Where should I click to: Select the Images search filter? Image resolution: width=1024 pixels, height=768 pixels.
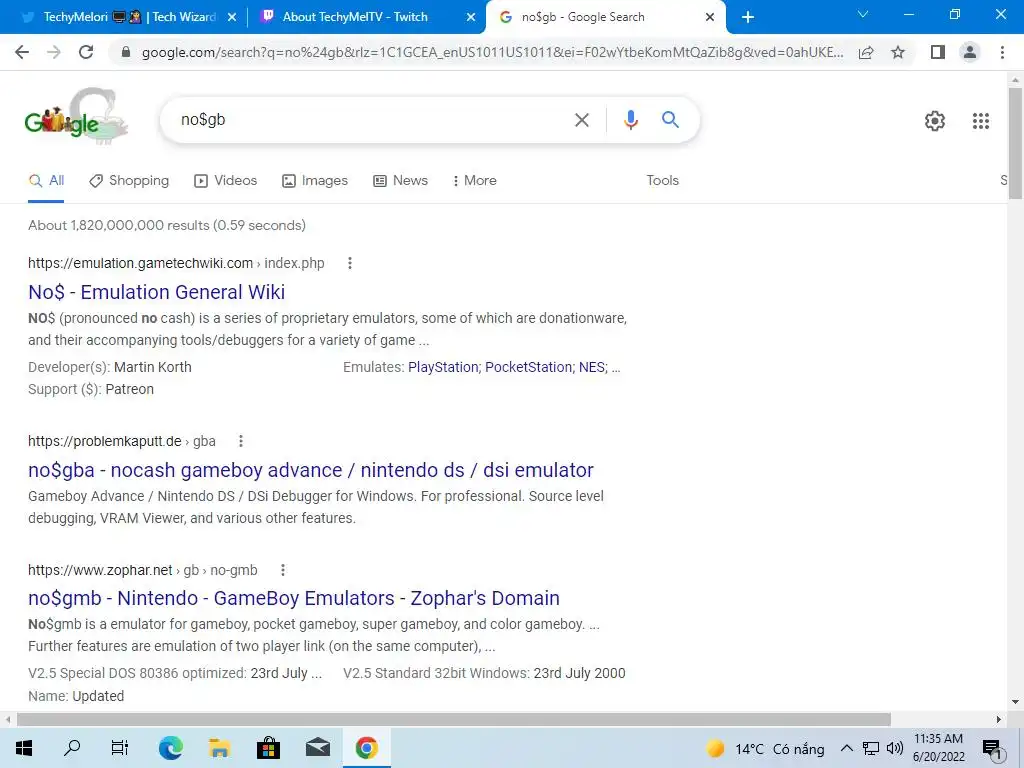(x=315, y=181)
